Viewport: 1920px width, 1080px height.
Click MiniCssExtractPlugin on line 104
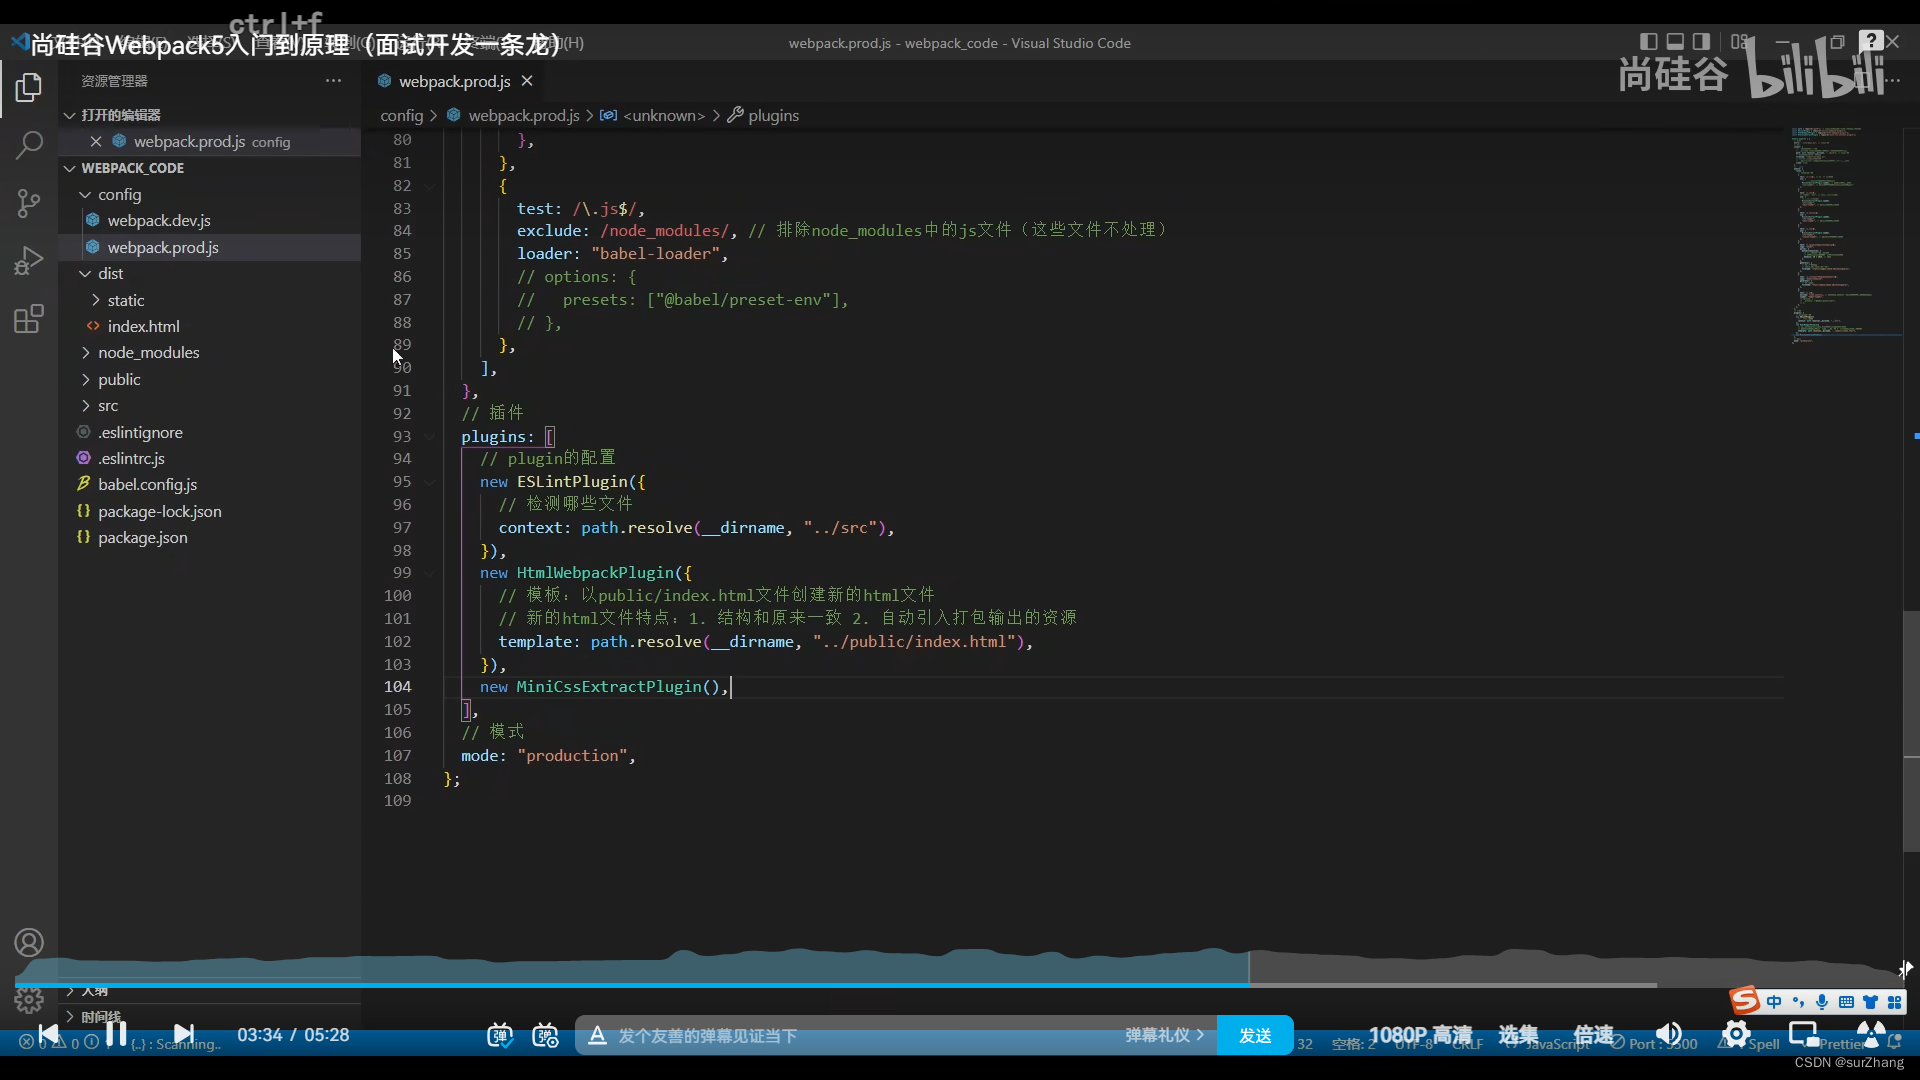609,687
